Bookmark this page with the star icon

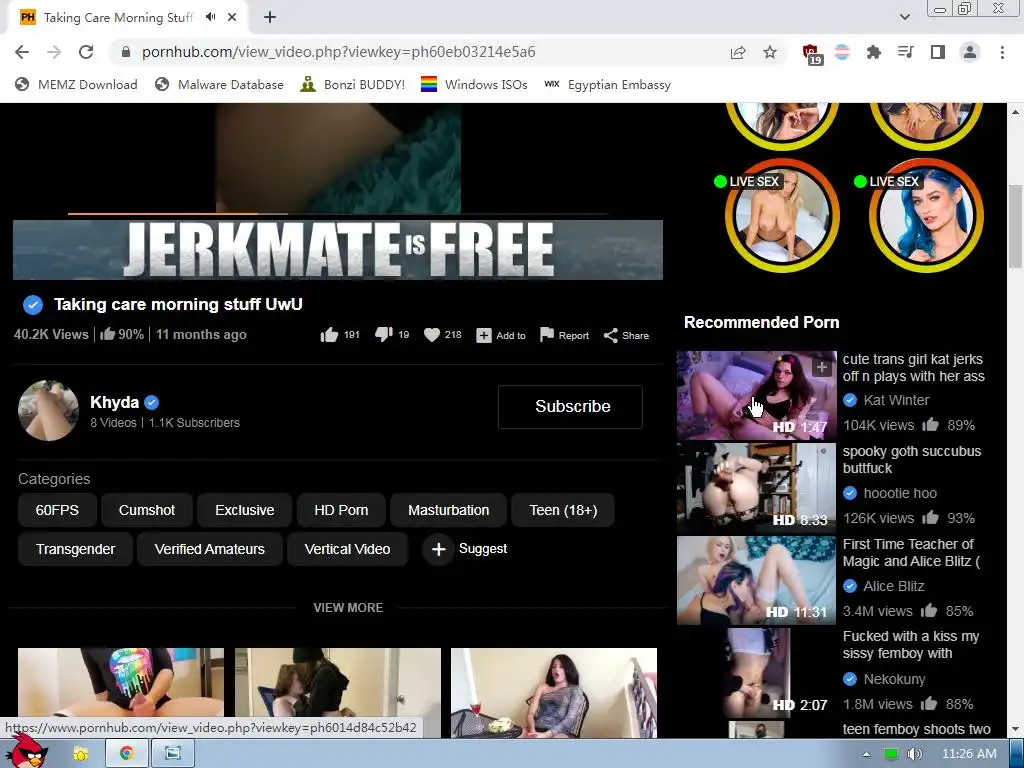770,52
